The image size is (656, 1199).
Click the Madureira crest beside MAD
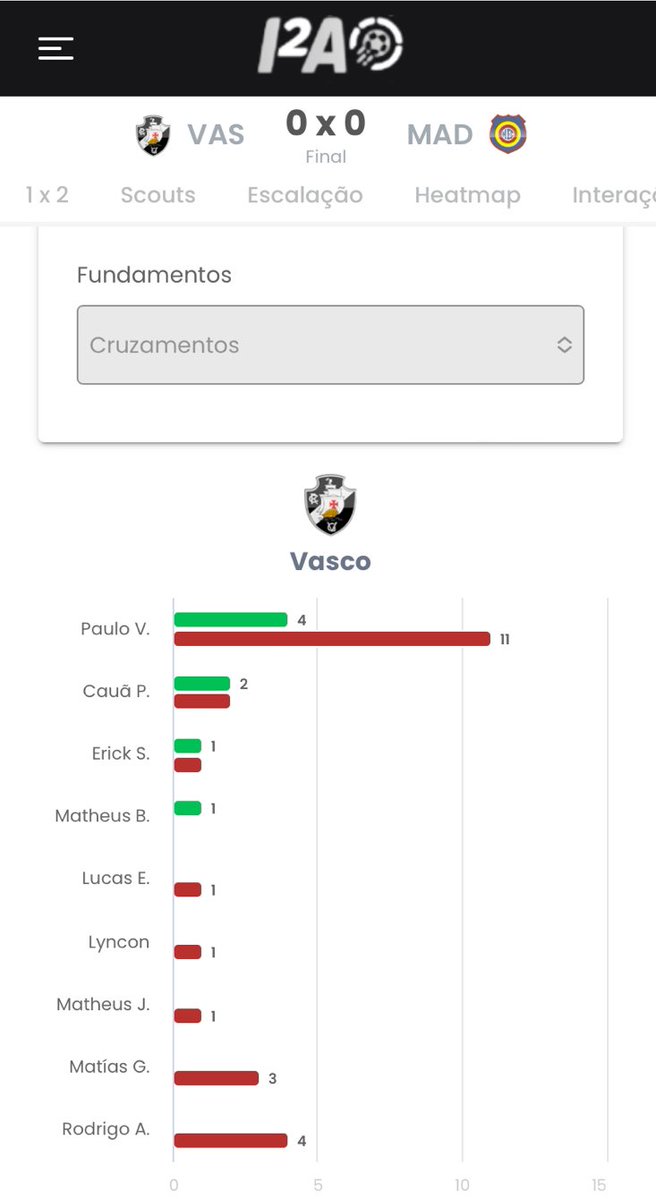click(508, 134)
